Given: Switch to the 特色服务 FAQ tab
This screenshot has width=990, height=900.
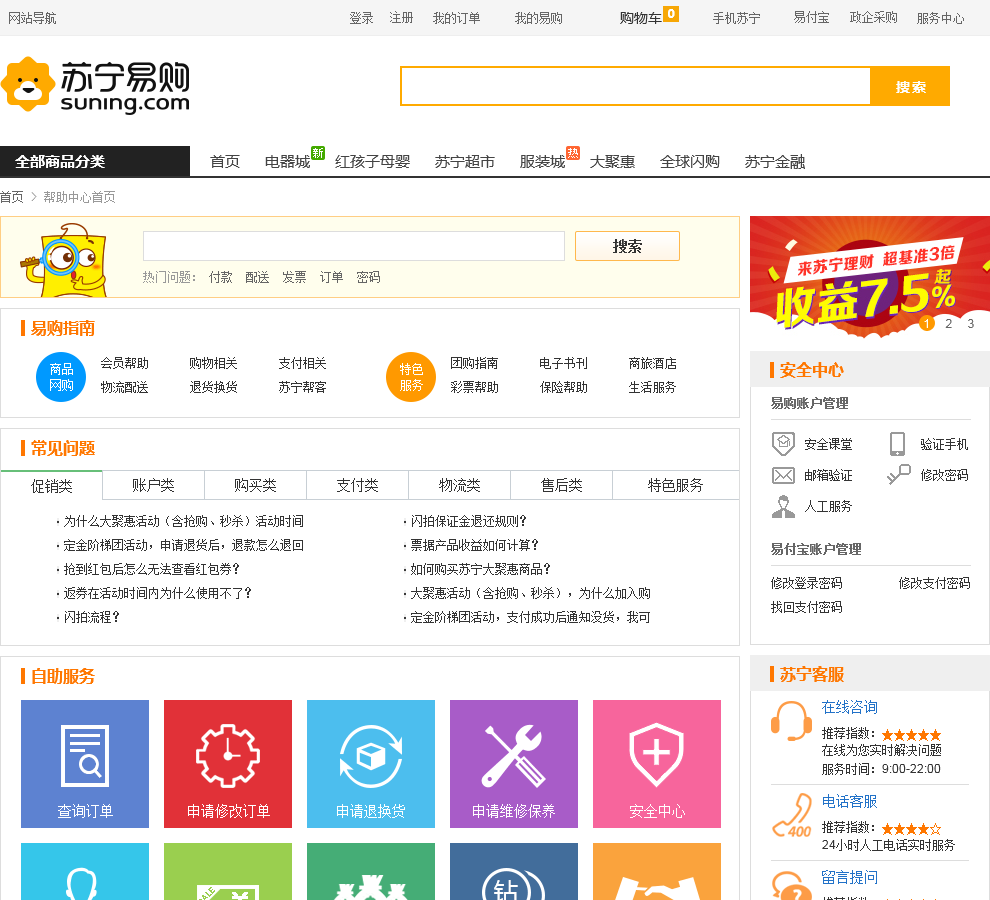Looking at the screenshot, I should click(676, 485).
